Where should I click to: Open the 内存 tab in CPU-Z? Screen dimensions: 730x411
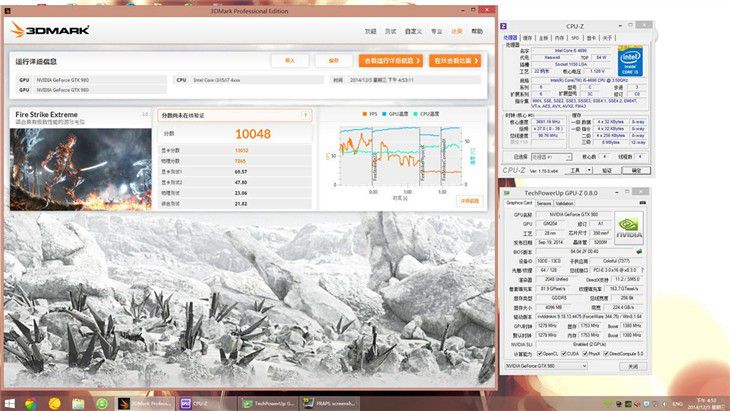559,38
